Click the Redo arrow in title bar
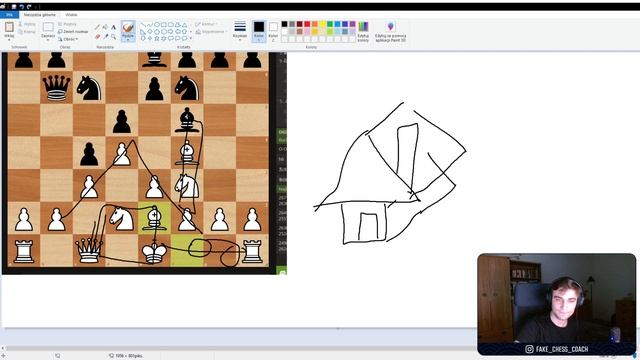Screen dimensions: 640x360 29,7
